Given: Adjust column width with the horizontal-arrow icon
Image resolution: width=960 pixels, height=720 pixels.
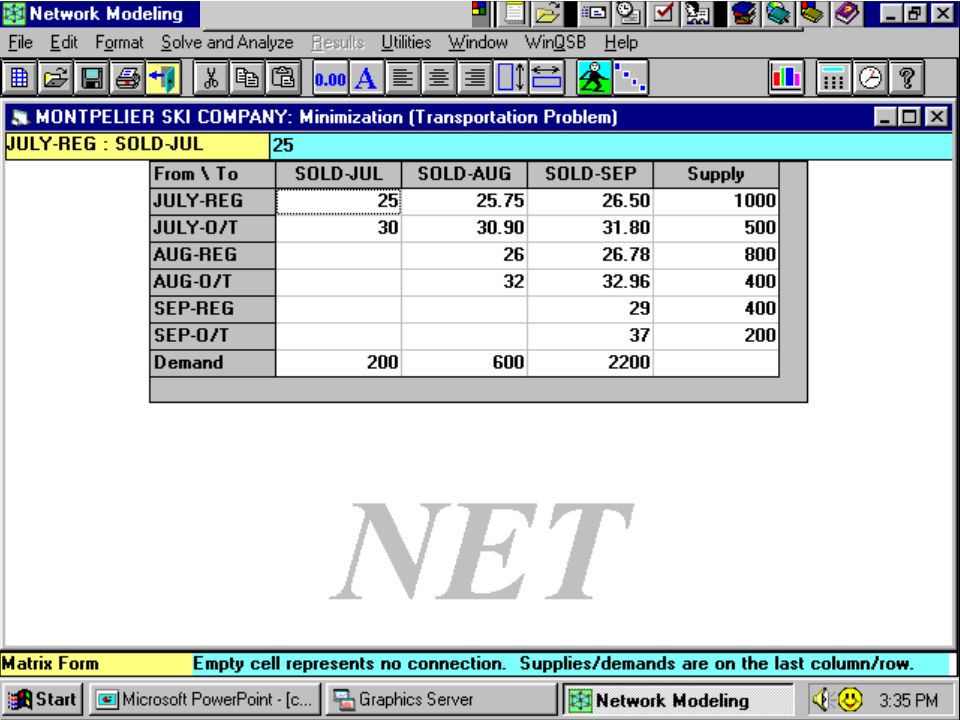Looking at the screenshot, I should click(547, 78).
